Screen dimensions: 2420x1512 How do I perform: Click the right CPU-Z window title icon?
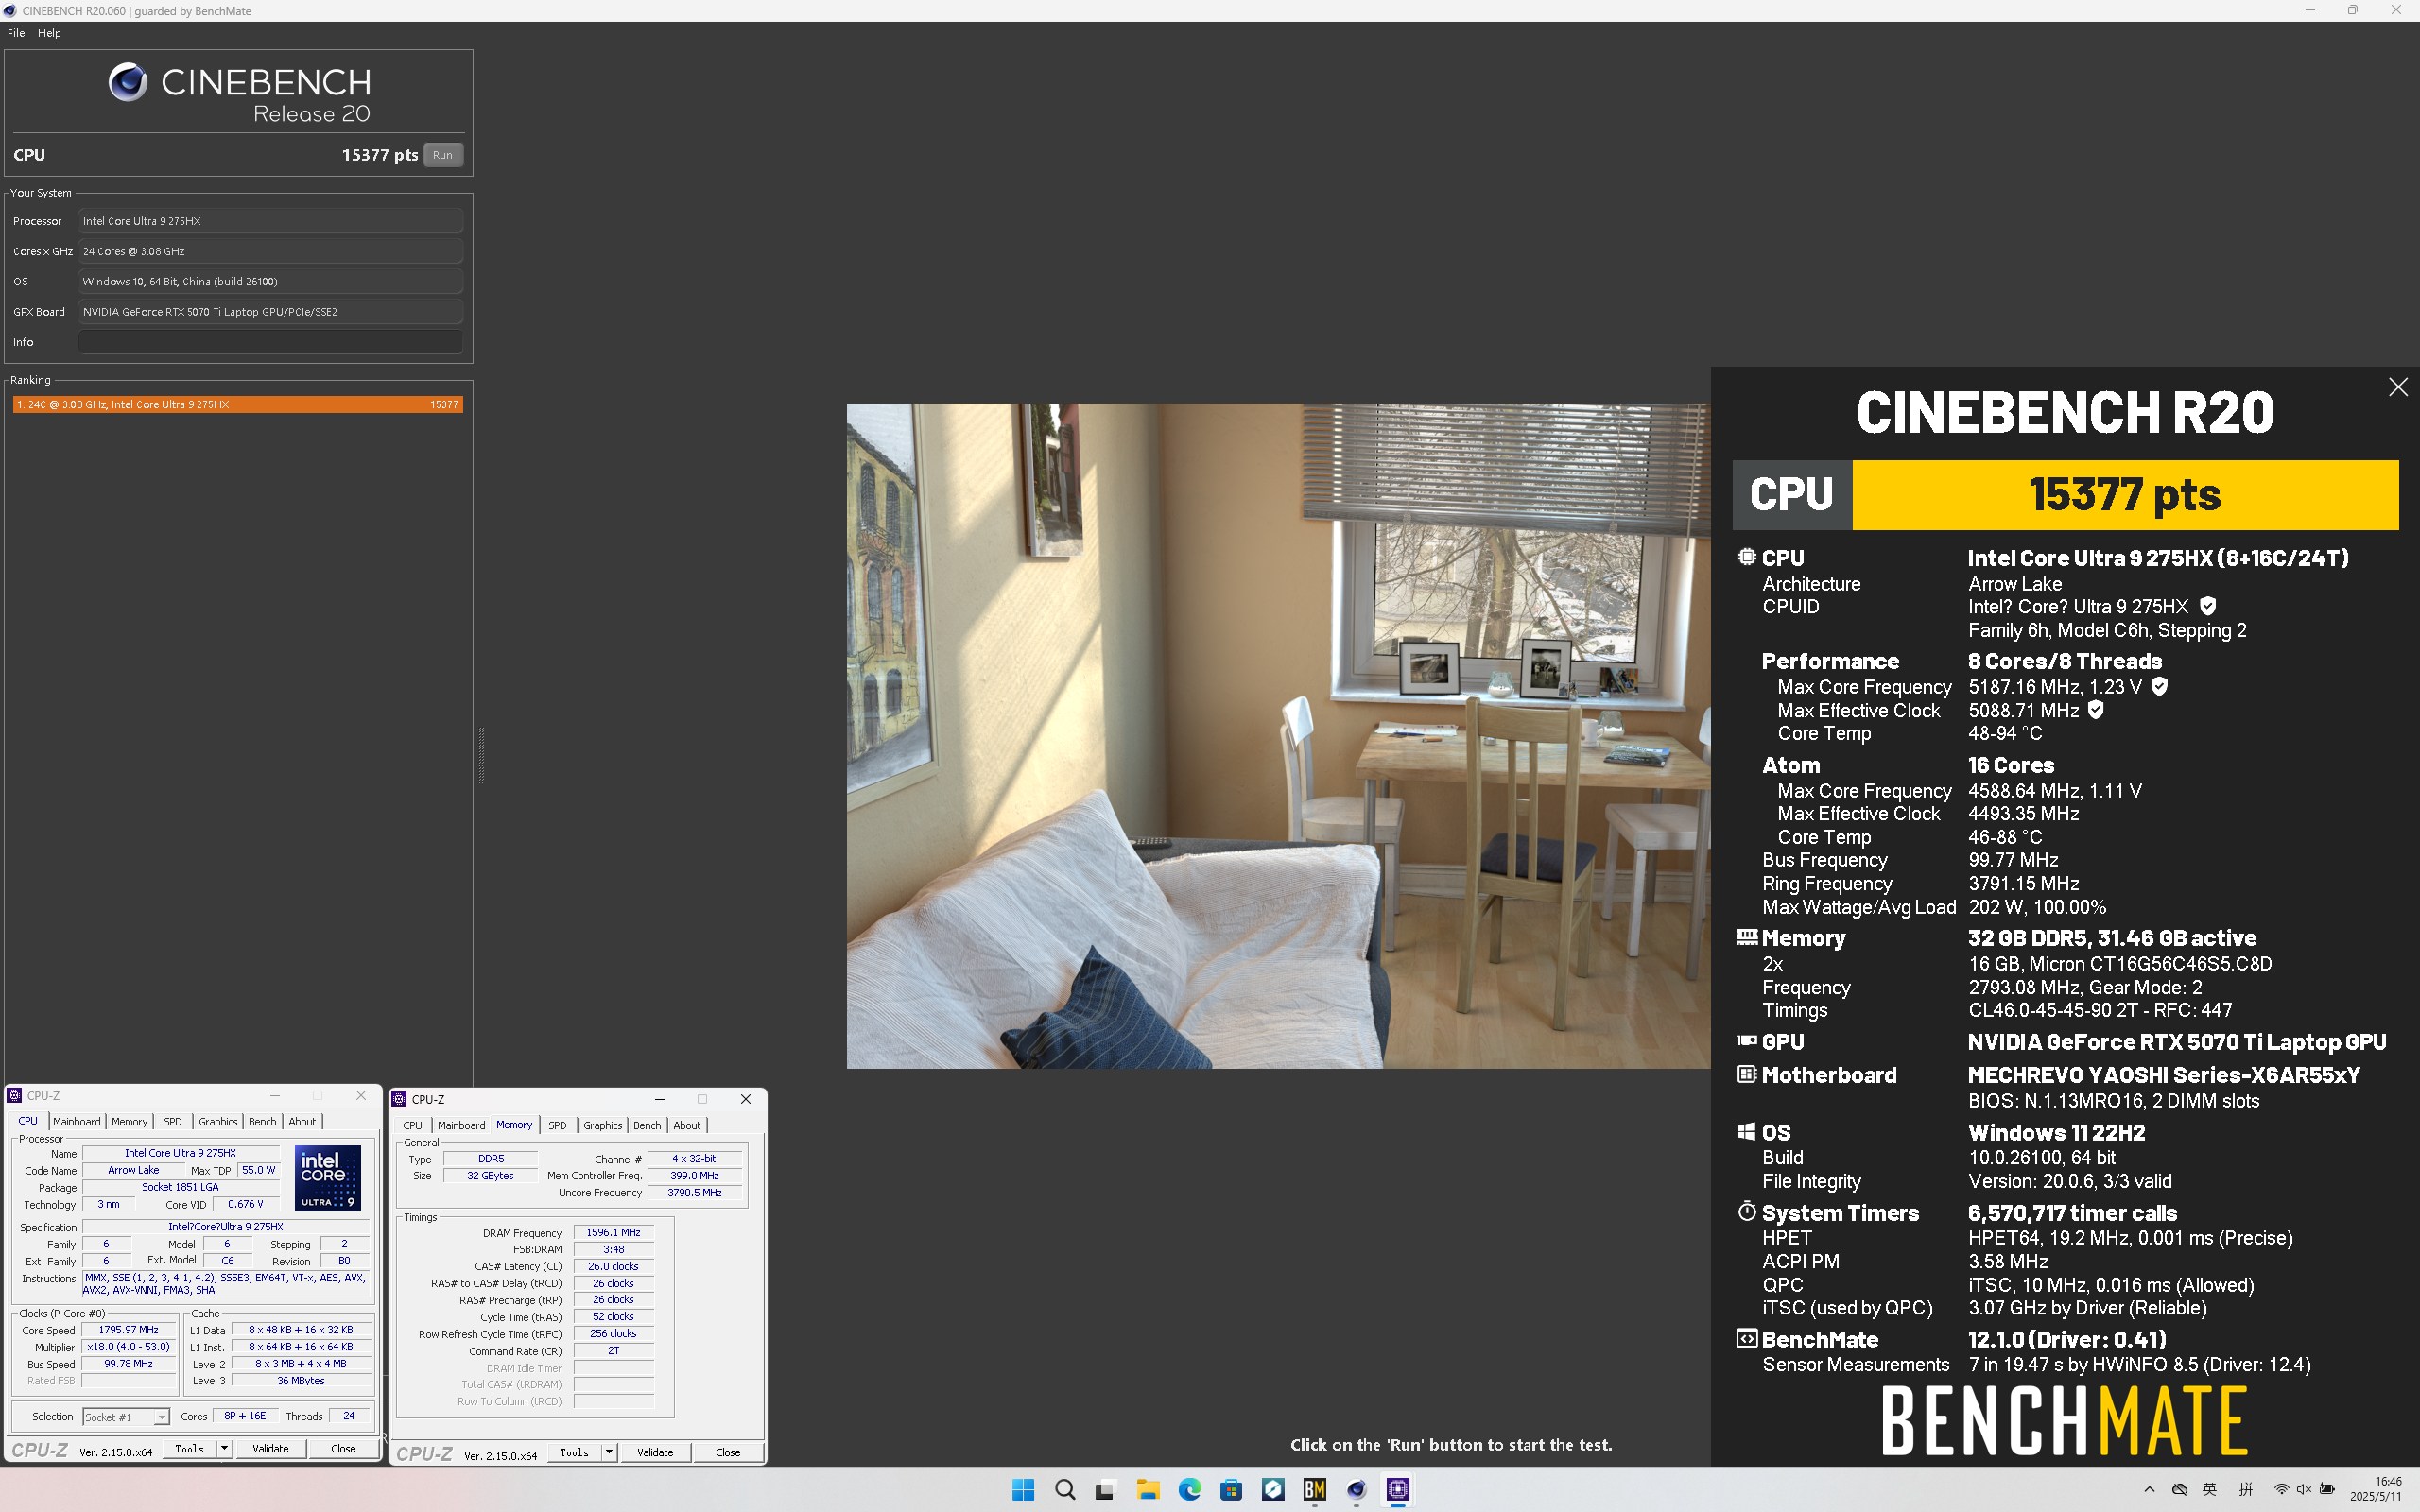(399, 1099)
